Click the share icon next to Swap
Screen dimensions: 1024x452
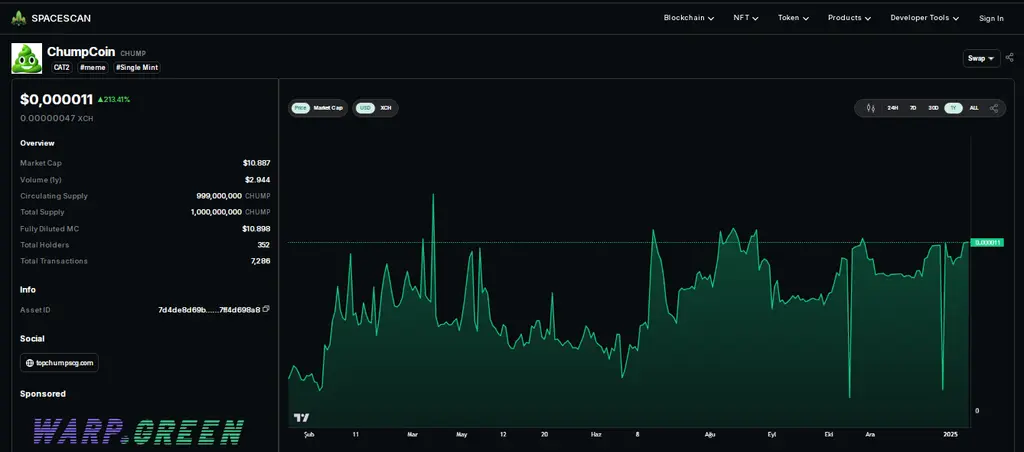tap(1010, 58)
